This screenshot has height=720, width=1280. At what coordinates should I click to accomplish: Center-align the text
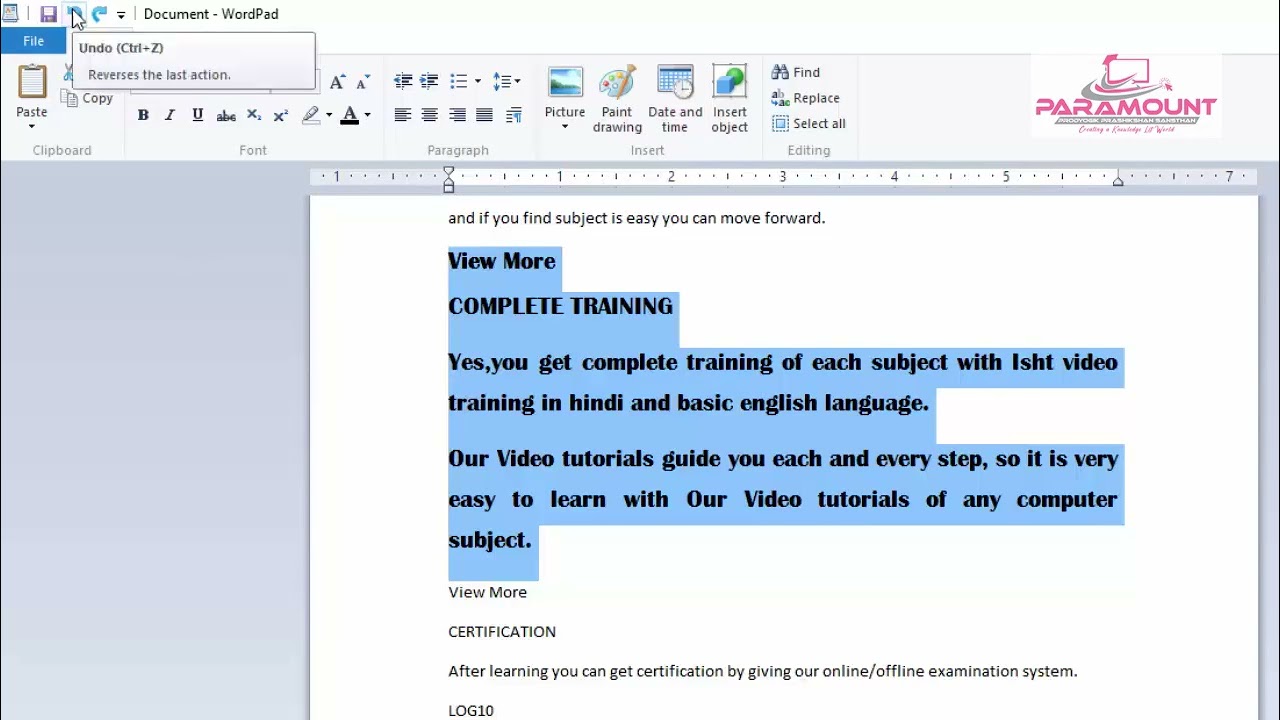tap(430, 115)
